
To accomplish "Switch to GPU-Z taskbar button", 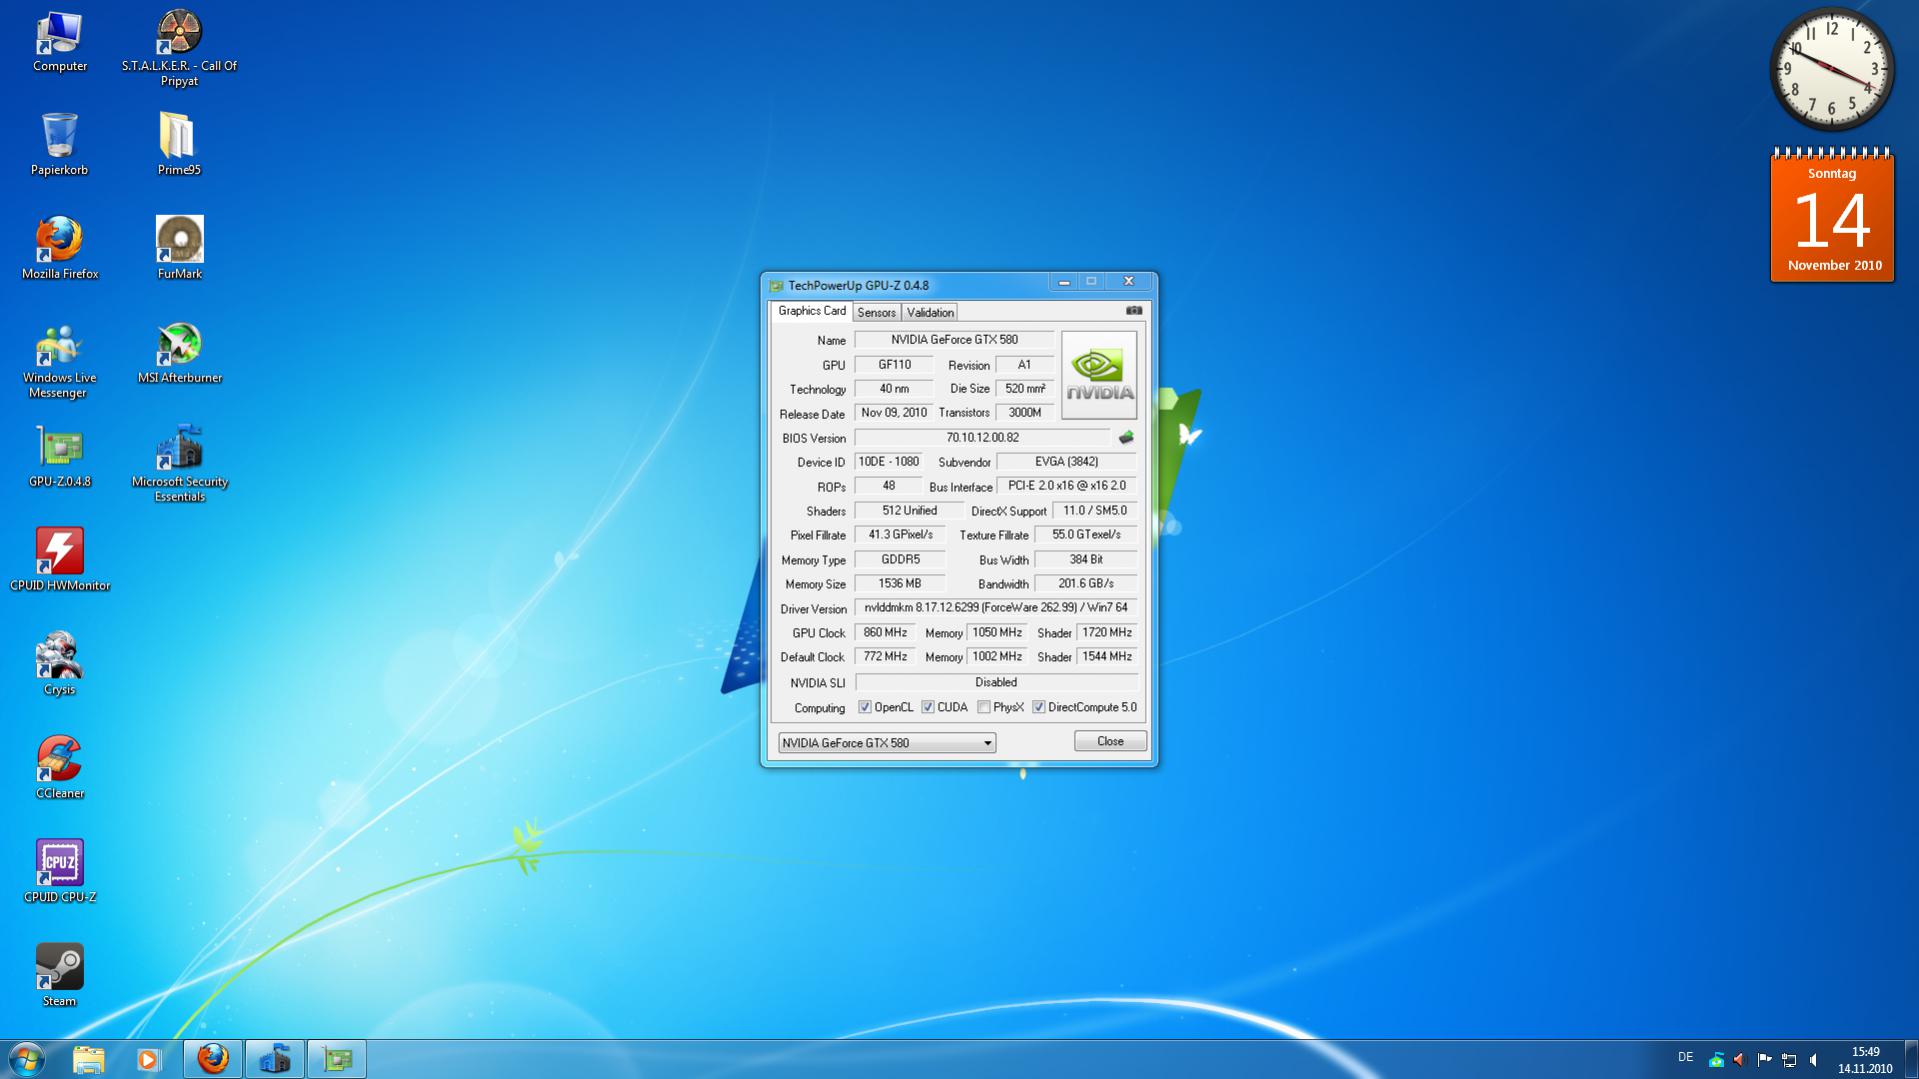I will [337, 1059].
